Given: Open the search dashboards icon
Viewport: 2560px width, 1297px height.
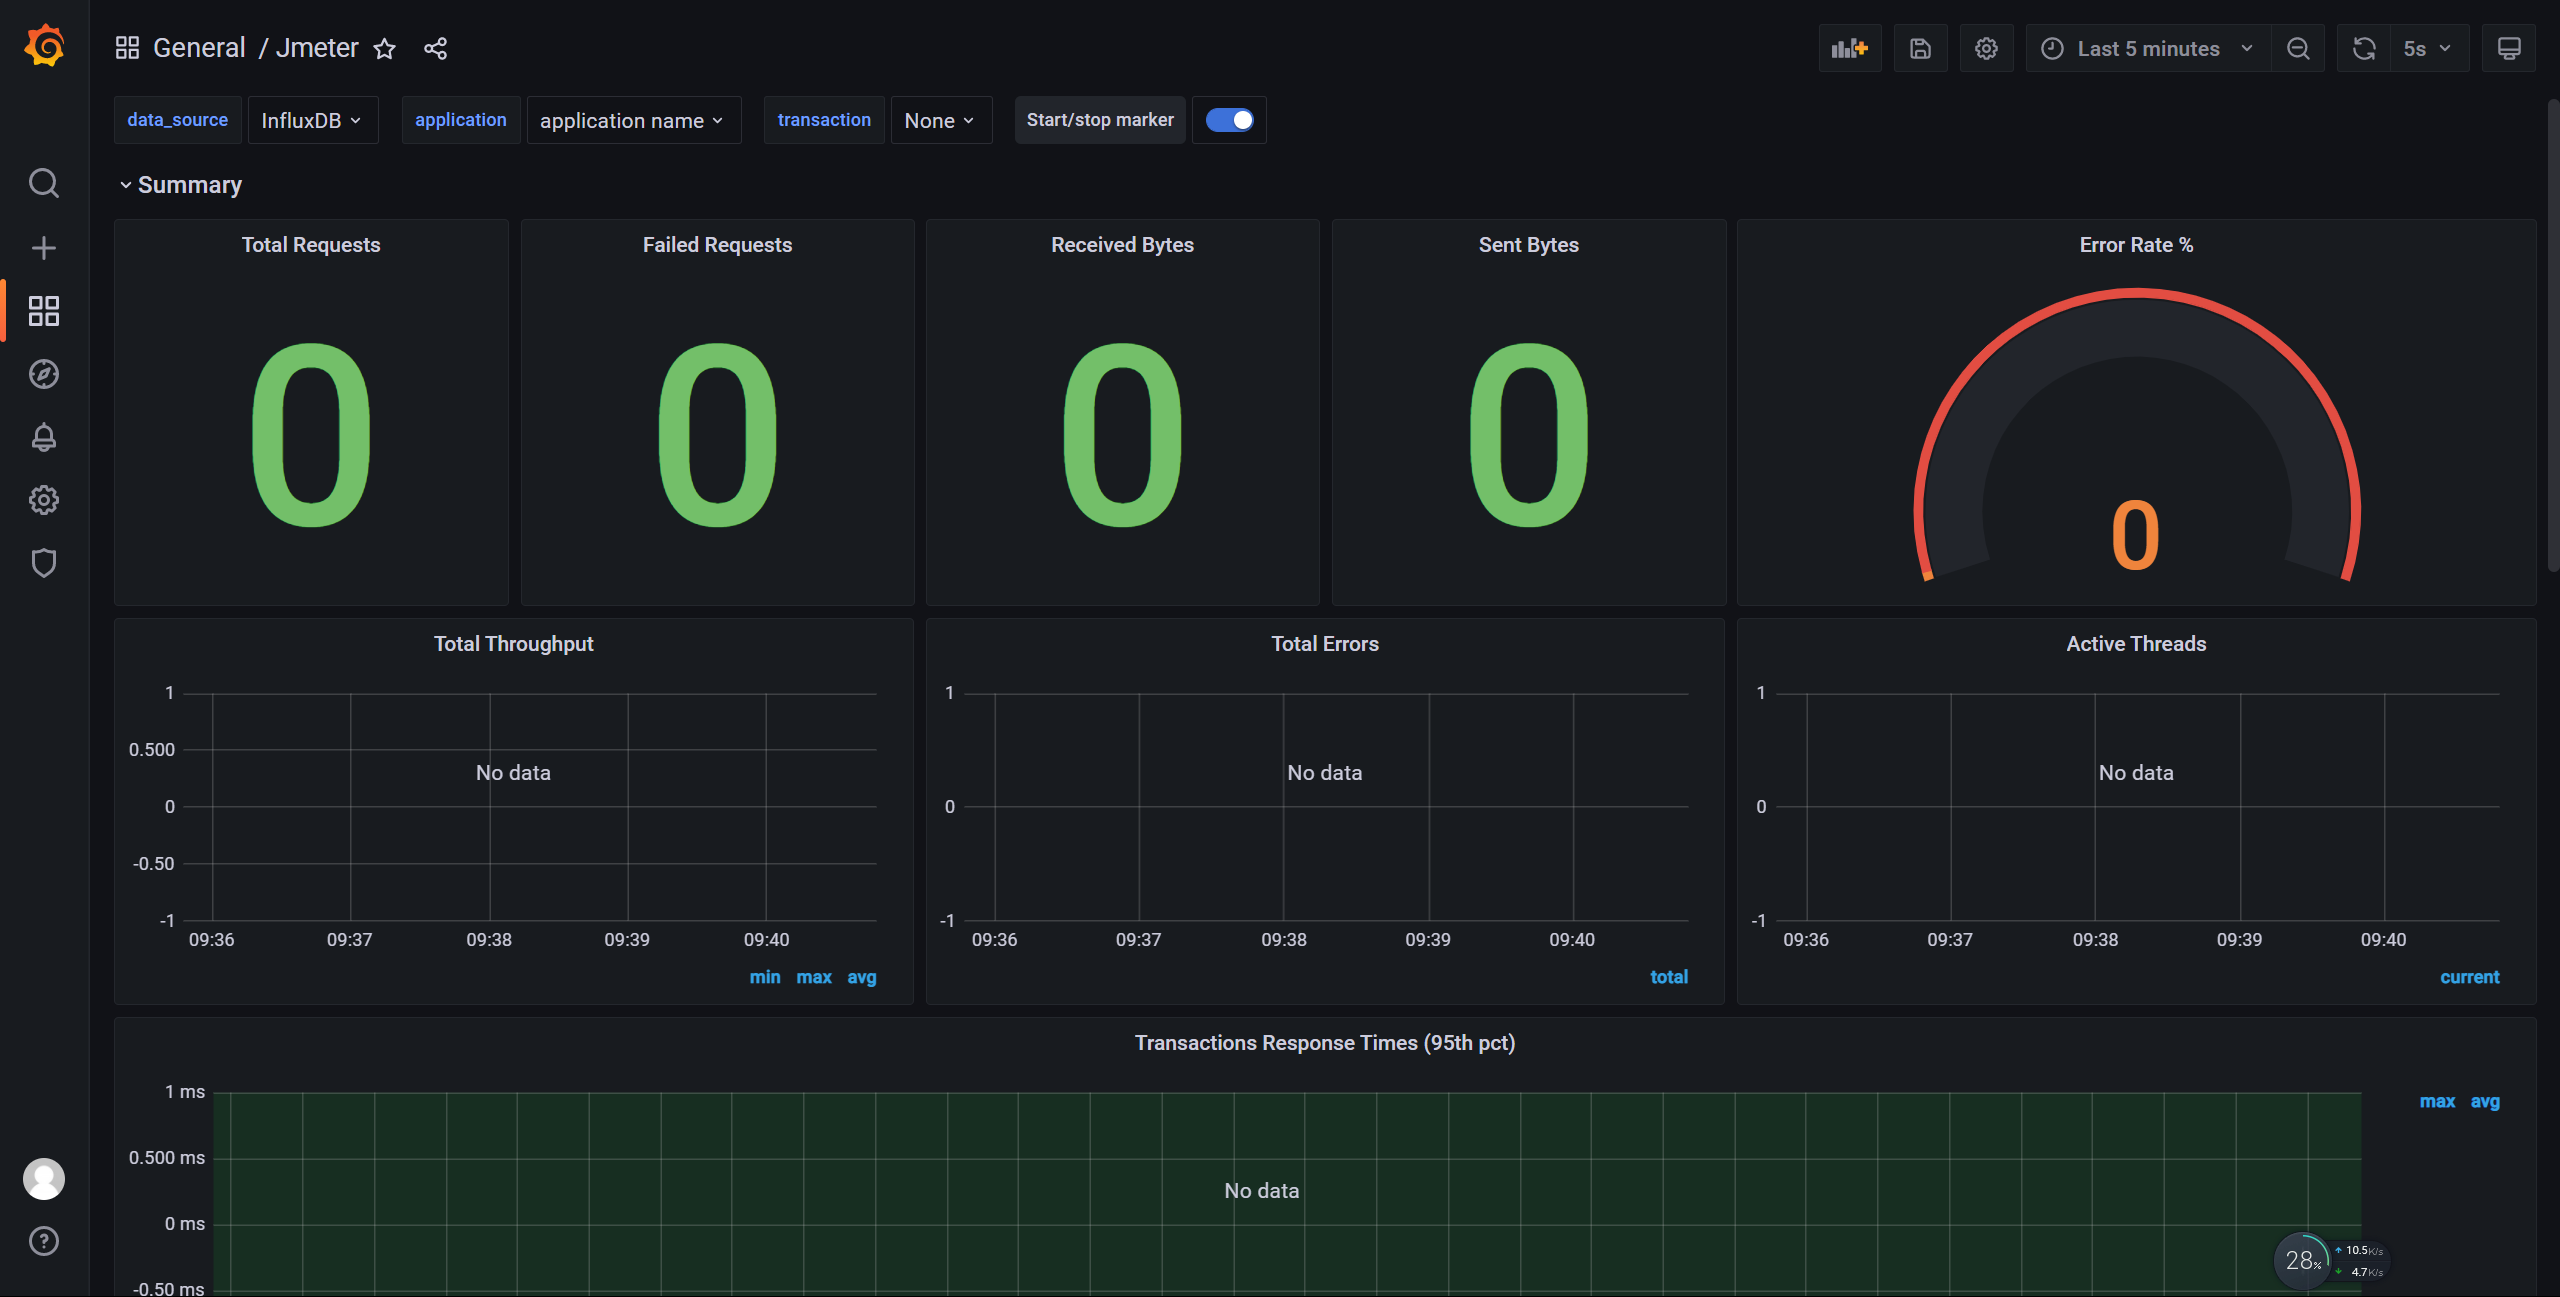Looking at the screenshot, I should tap(44, 183).
